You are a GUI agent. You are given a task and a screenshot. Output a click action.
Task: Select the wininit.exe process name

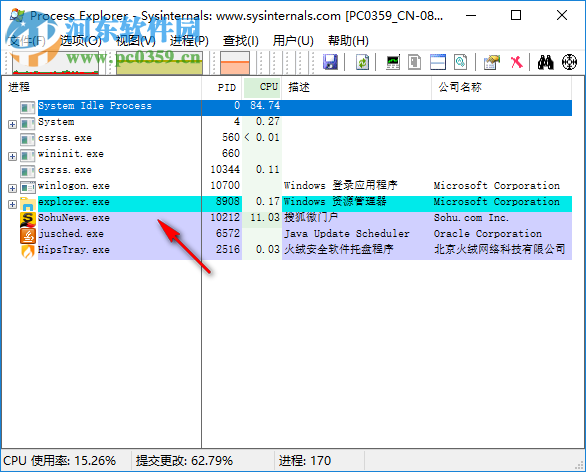coord(71,154)
